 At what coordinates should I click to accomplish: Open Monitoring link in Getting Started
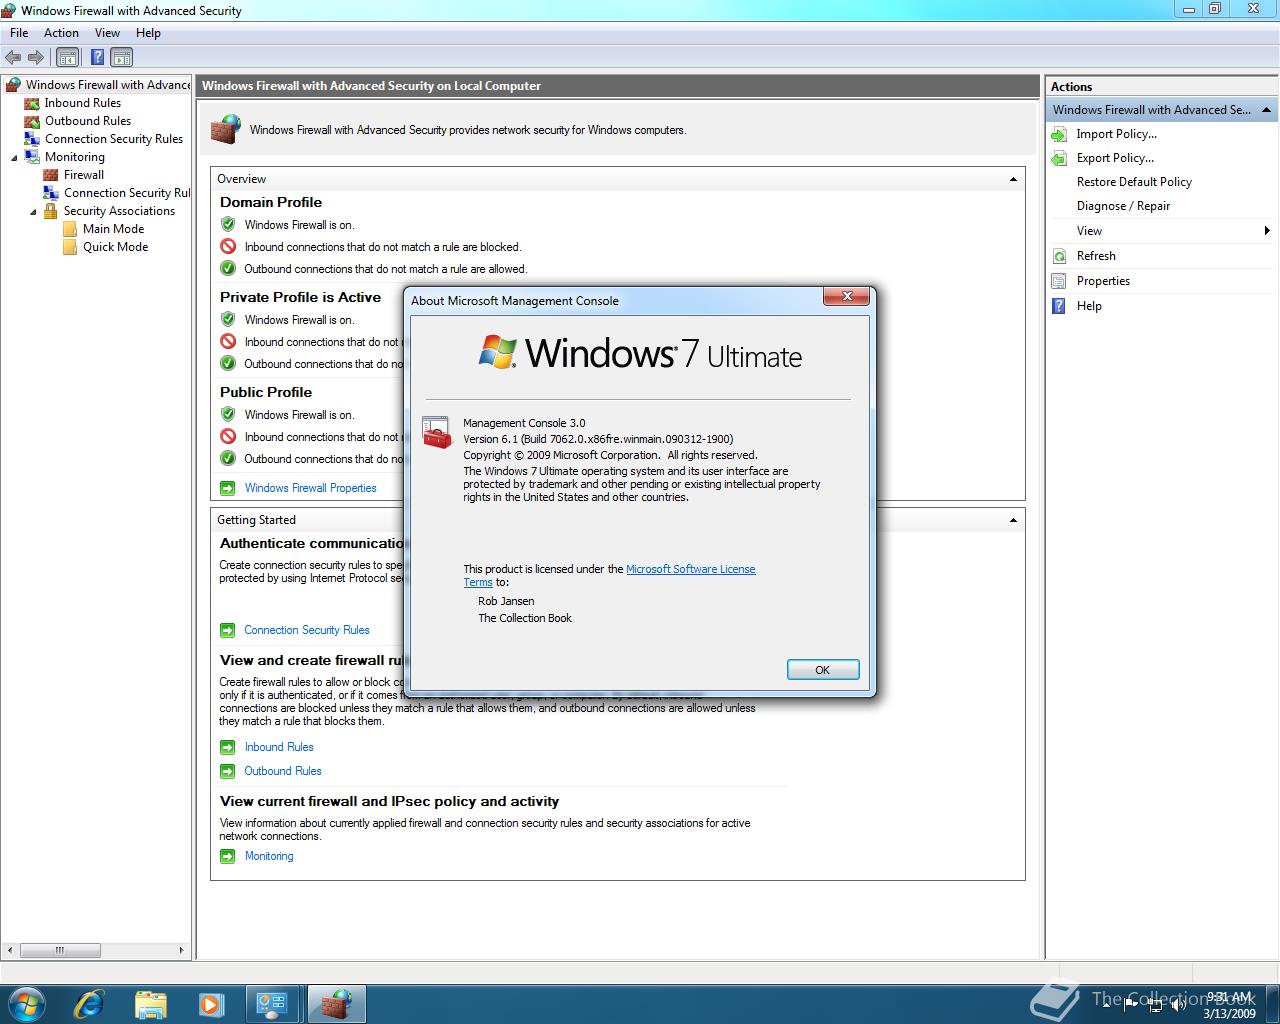[269, 856]
